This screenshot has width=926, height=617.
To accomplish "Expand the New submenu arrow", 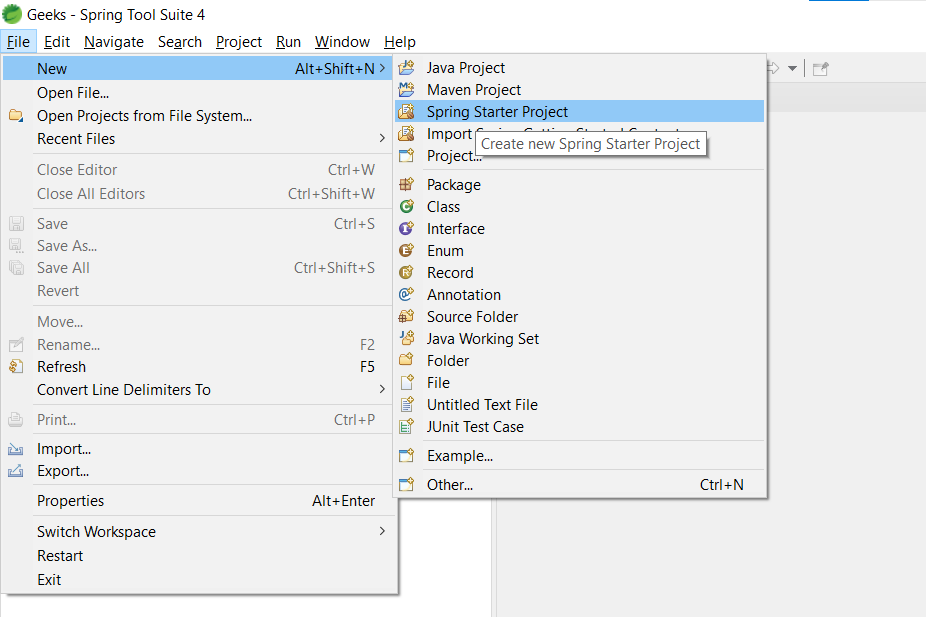I will (x=382, y=68).
